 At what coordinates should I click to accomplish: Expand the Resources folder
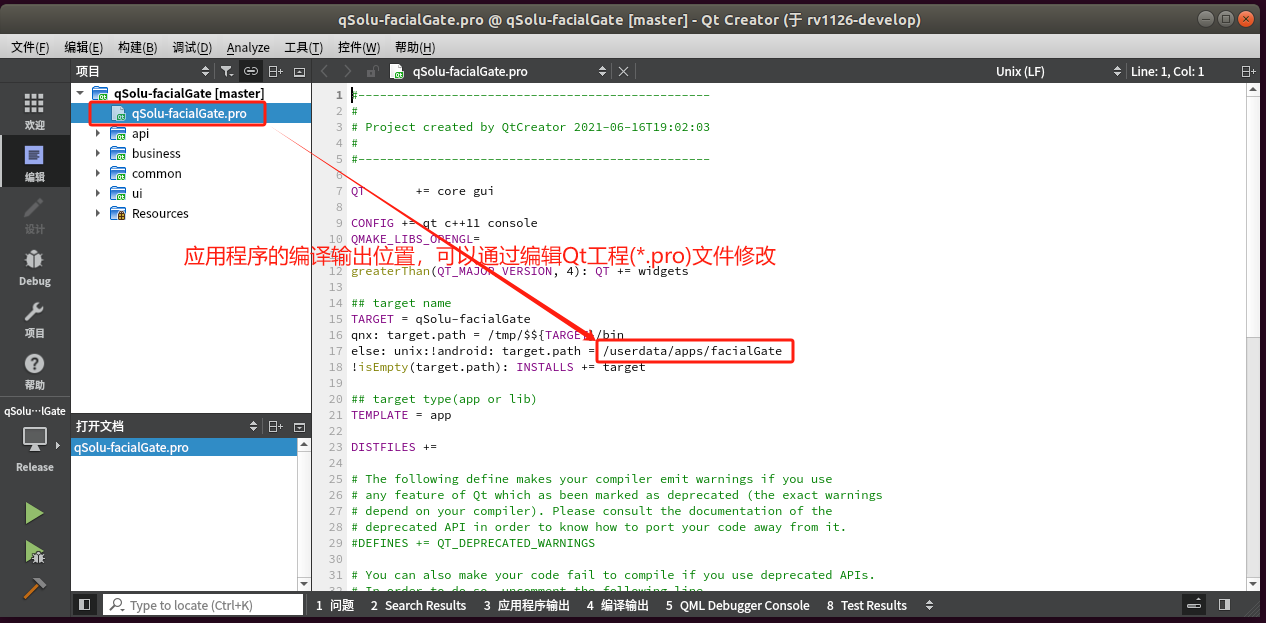coord(98,213)
